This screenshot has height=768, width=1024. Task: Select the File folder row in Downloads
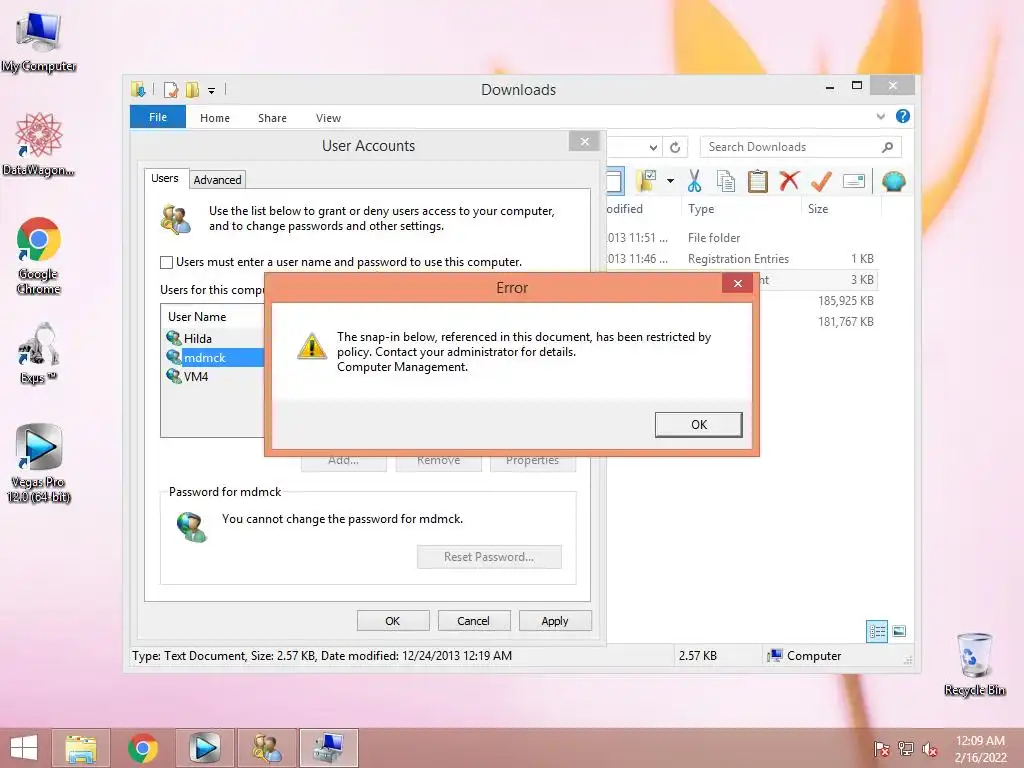coord(741,238)
